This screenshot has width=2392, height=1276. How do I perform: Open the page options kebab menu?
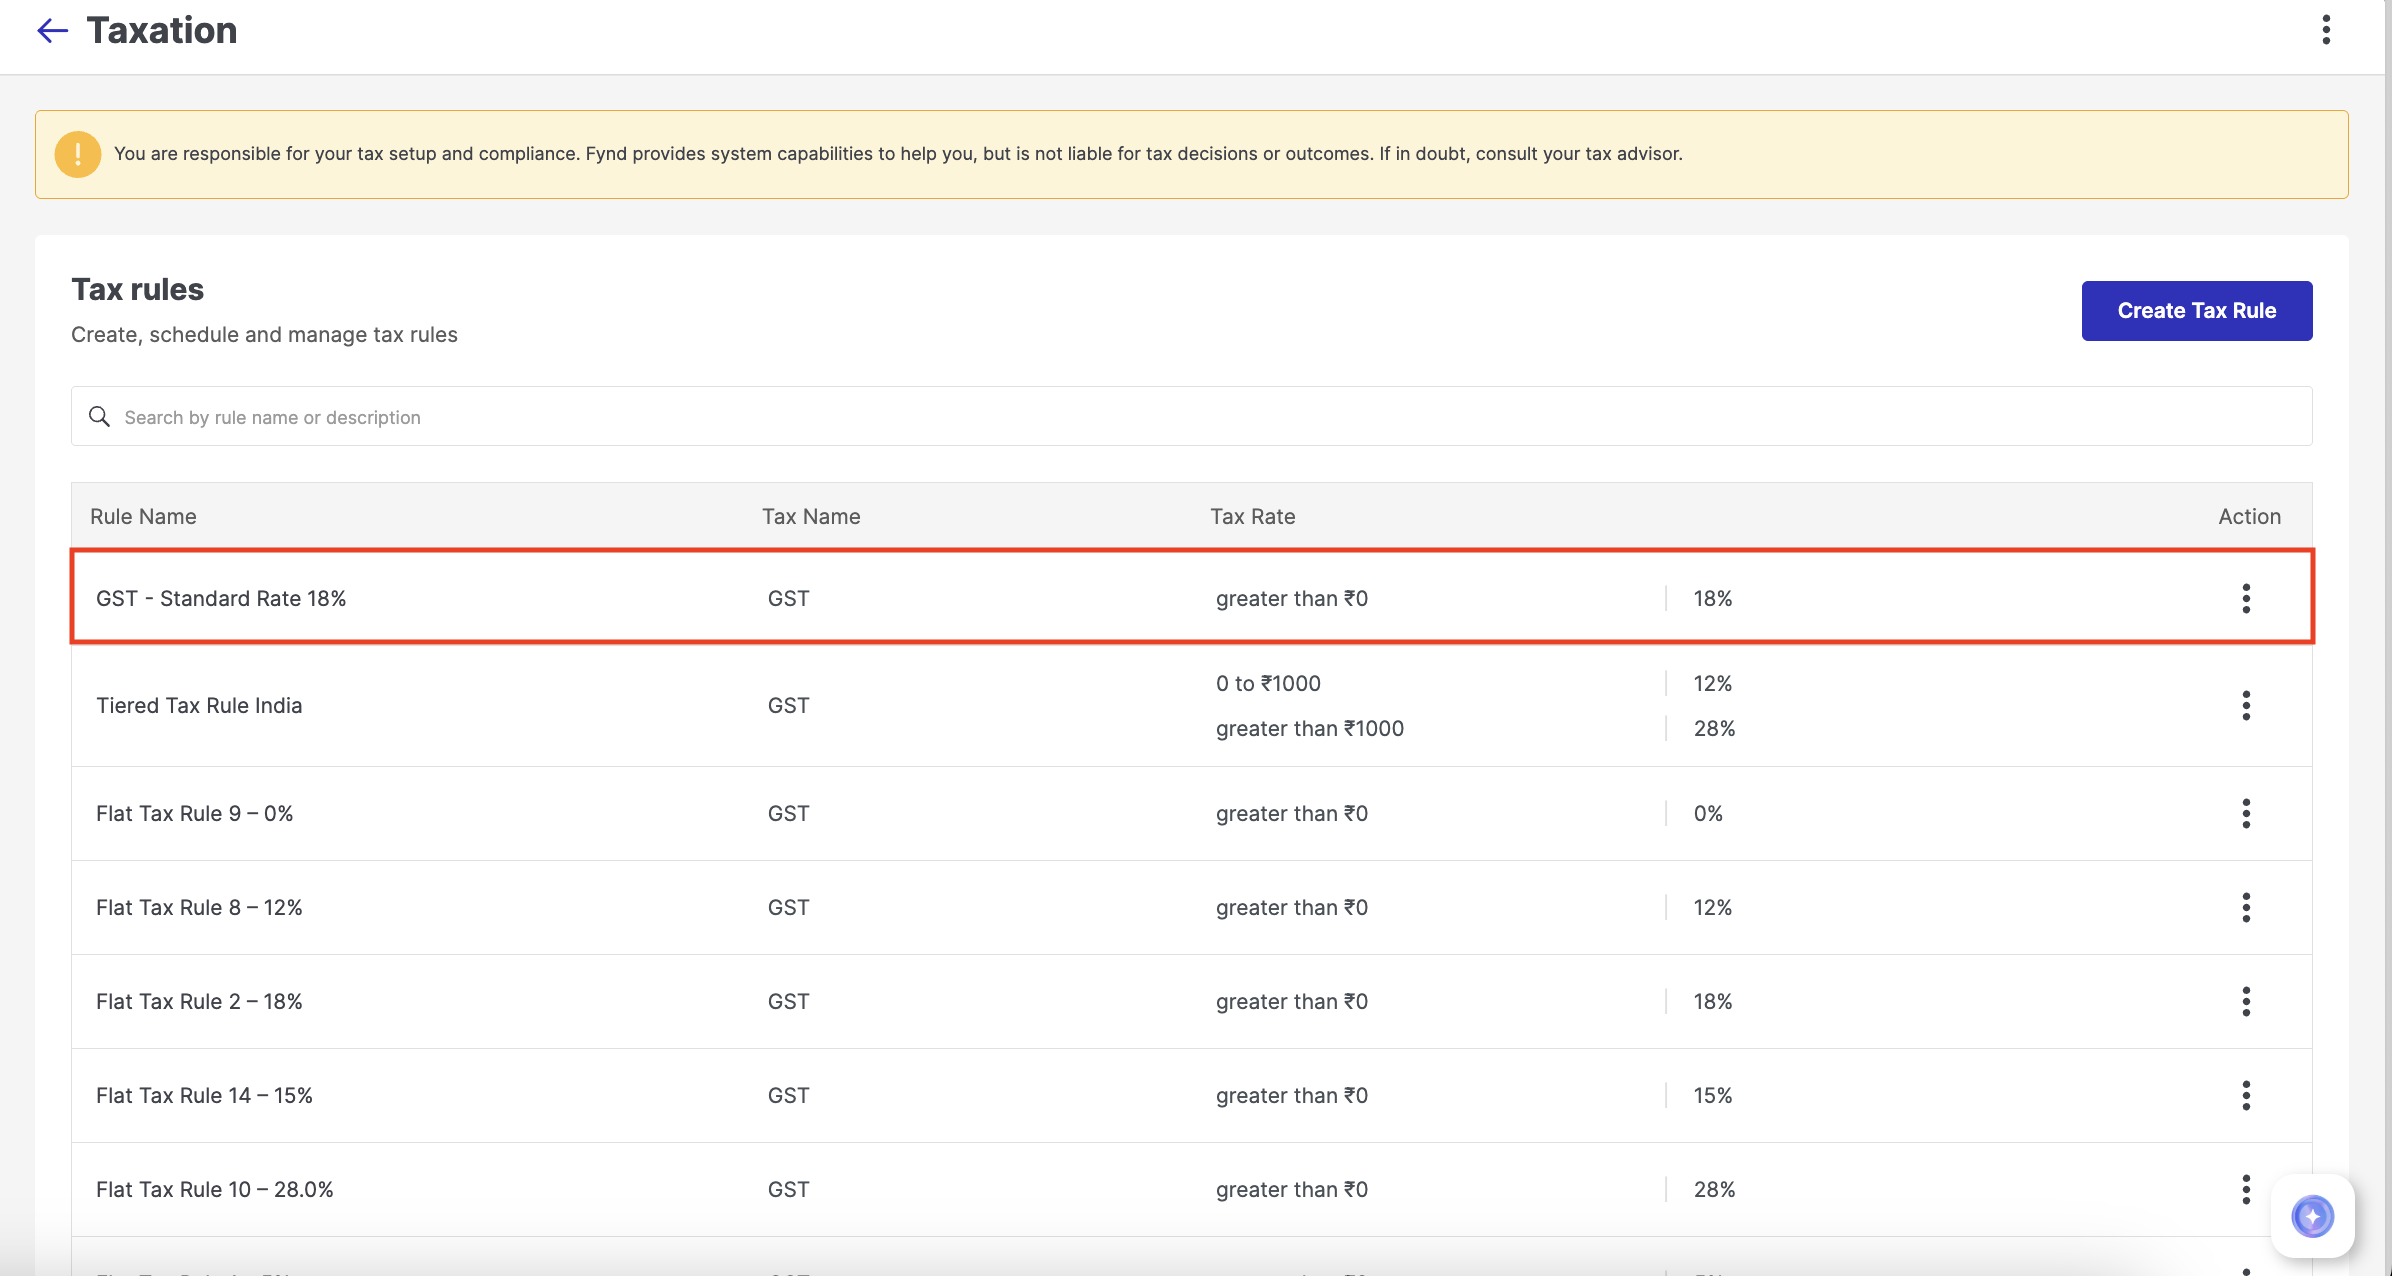[2326, 30]
